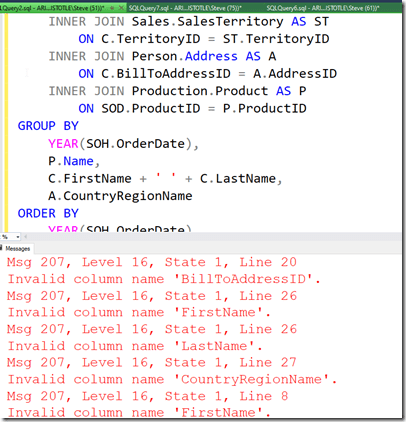The height and width of the screenshot is (422, 406).
Task: Click the 'Person.Address' table reference
Action: coord(185,56)
